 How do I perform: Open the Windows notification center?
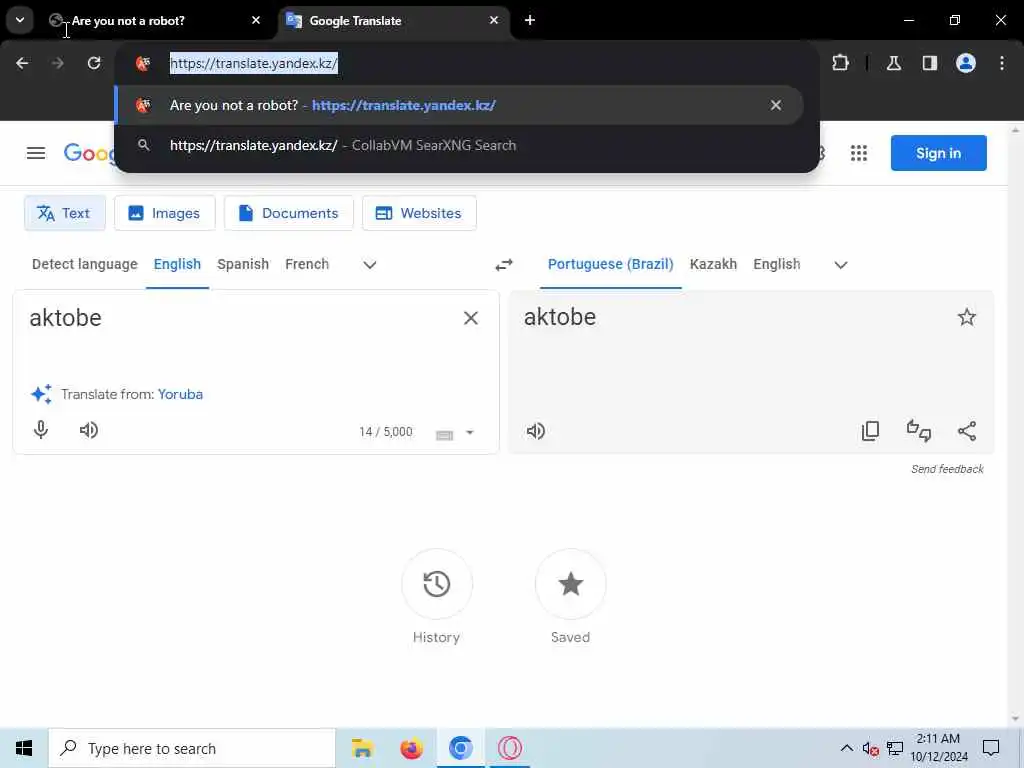(x=991, y=748)
